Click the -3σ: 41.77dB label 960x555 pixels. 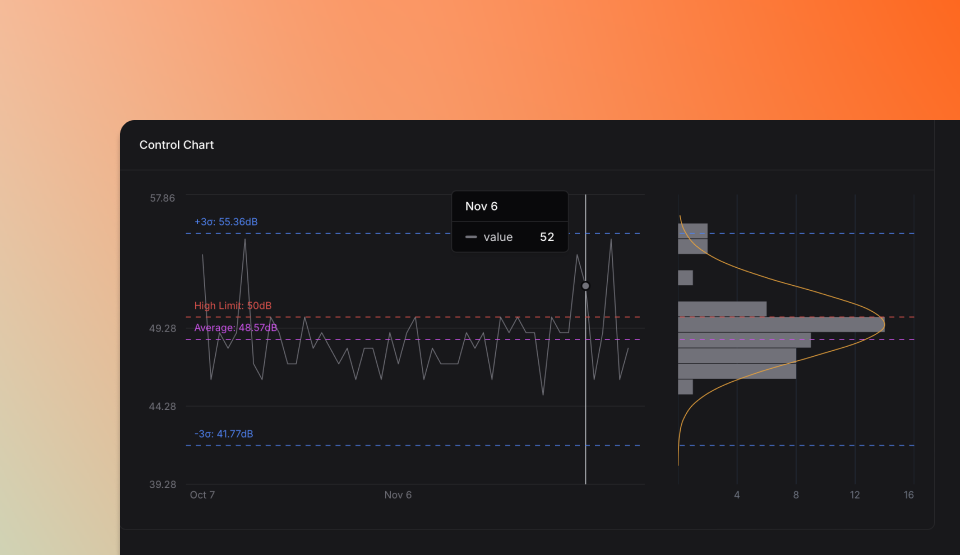(x=223, y=434)
